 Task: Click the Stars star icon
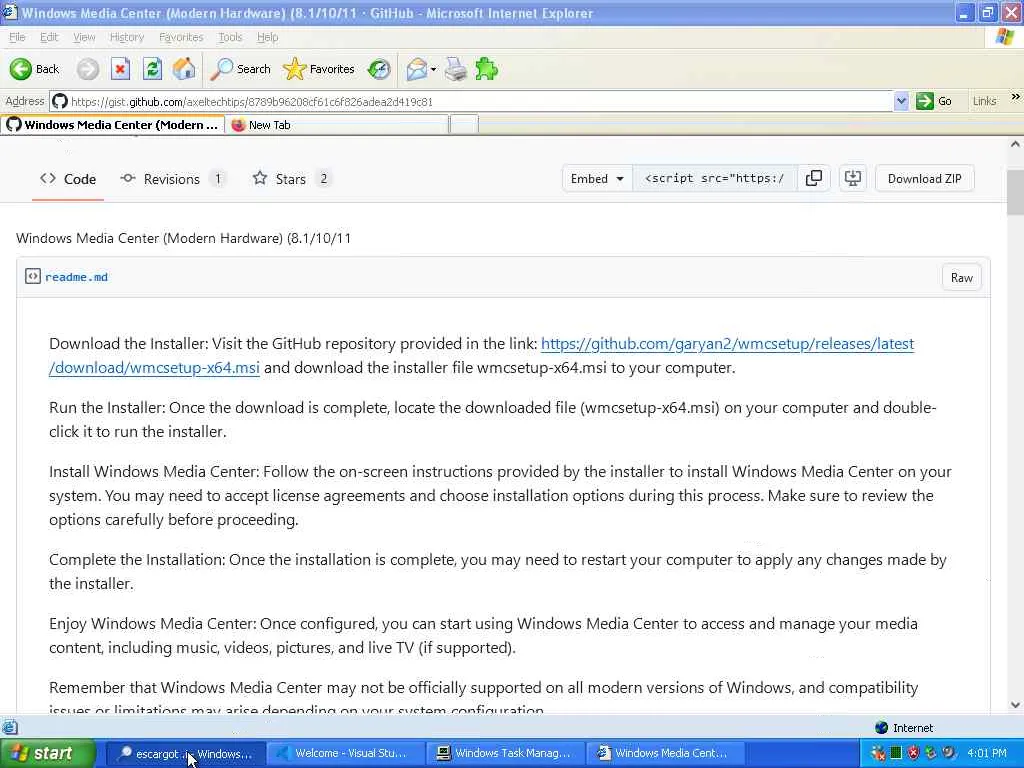coord(260,178)
